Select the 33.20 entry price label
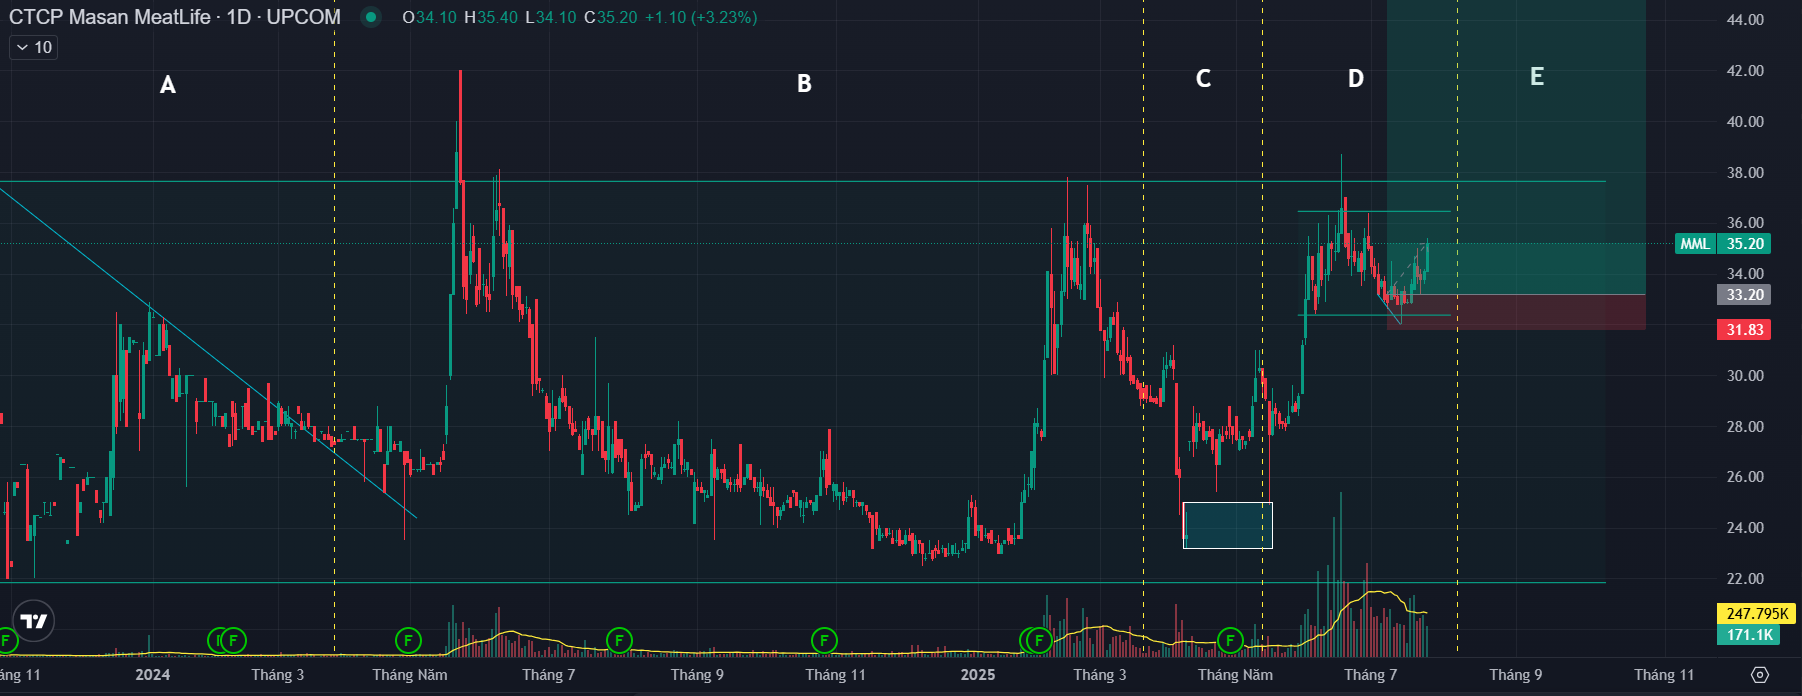The width and height of the screenshot is (1802, 696). (1745, 295)
